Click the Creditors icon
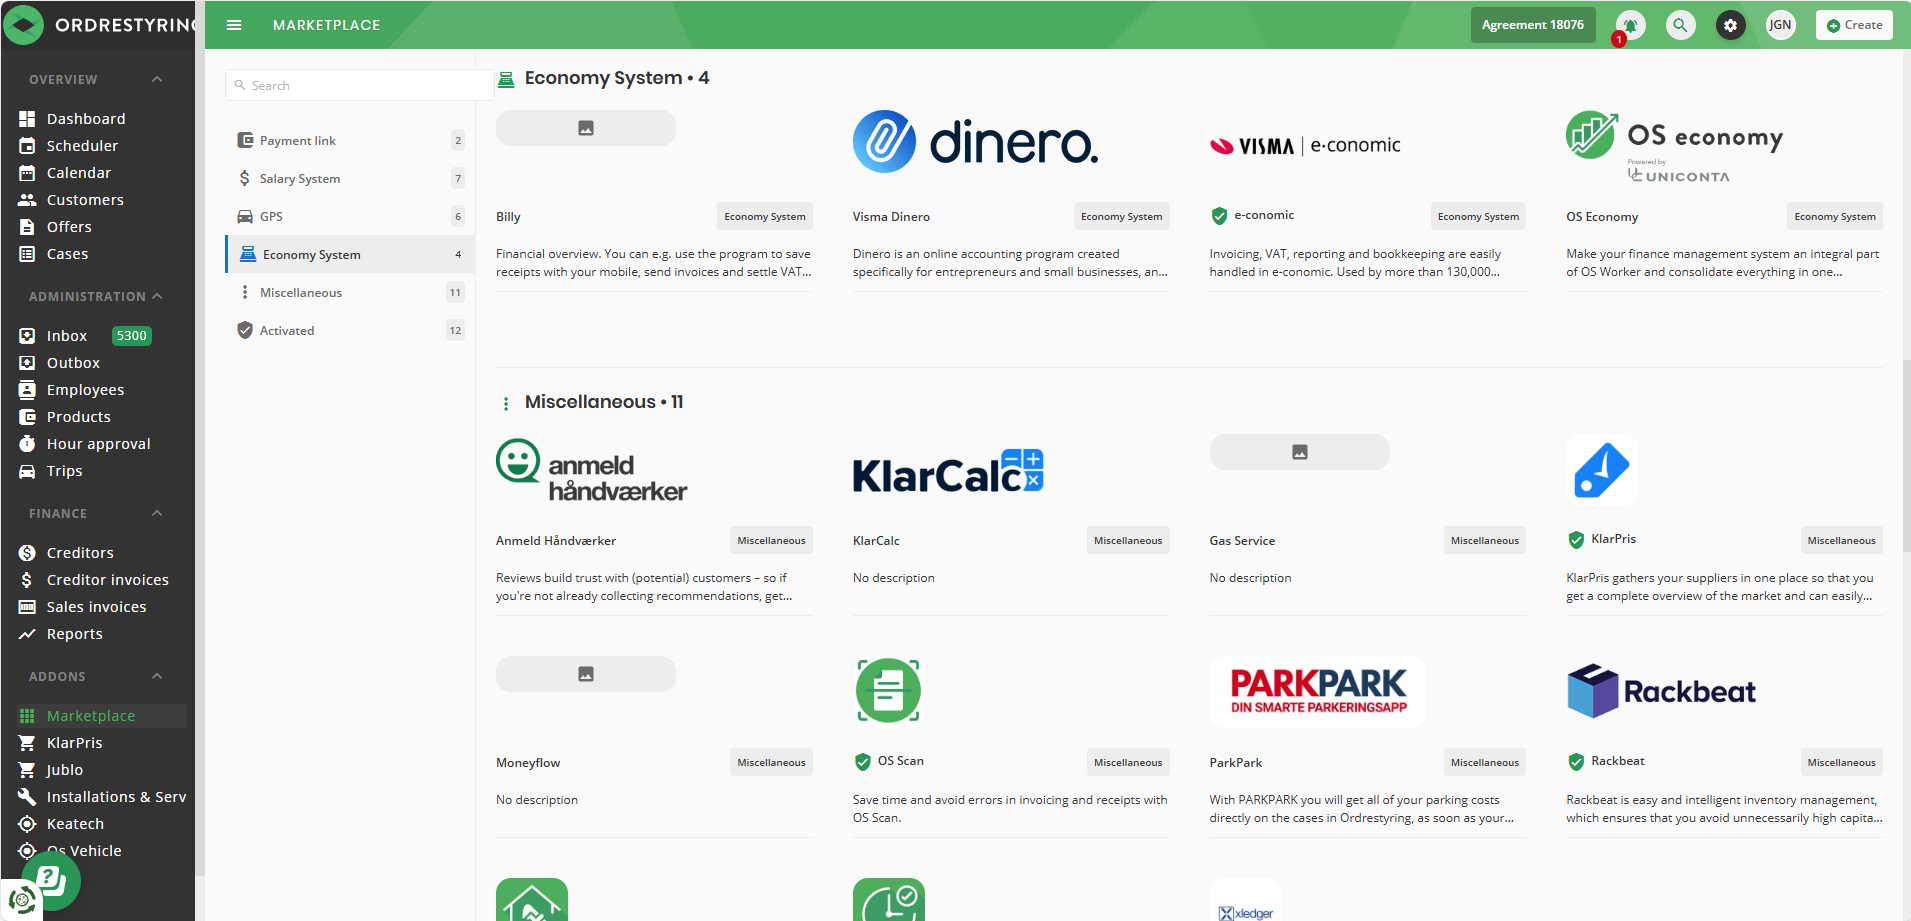1911x921 pixels. pyautogui.click(x=27, y=553)
